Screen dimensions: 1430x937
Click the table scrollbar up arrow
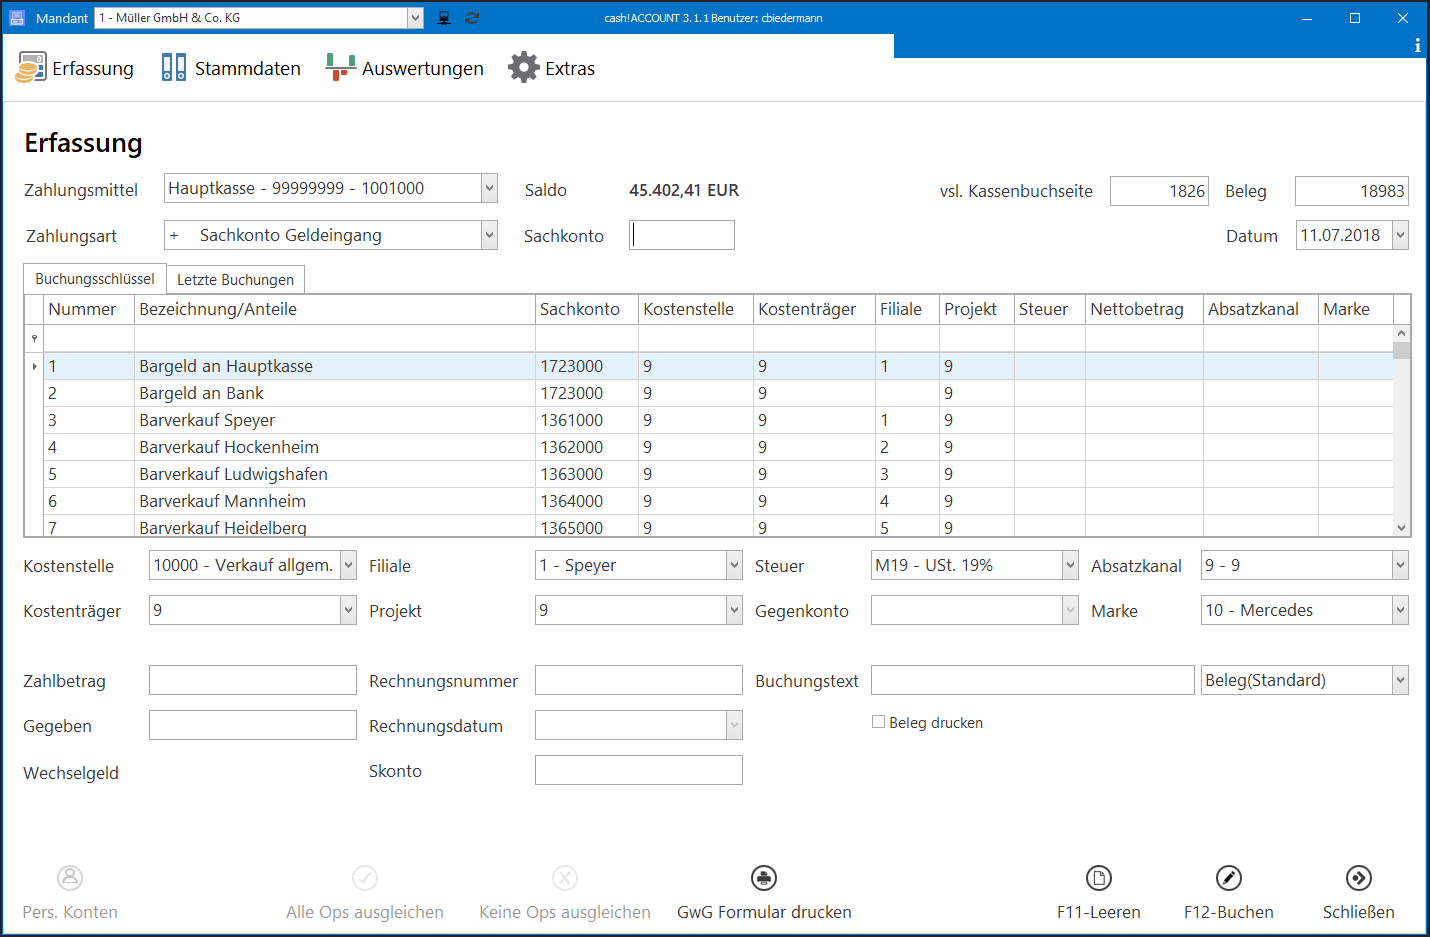coord(1401,333)
